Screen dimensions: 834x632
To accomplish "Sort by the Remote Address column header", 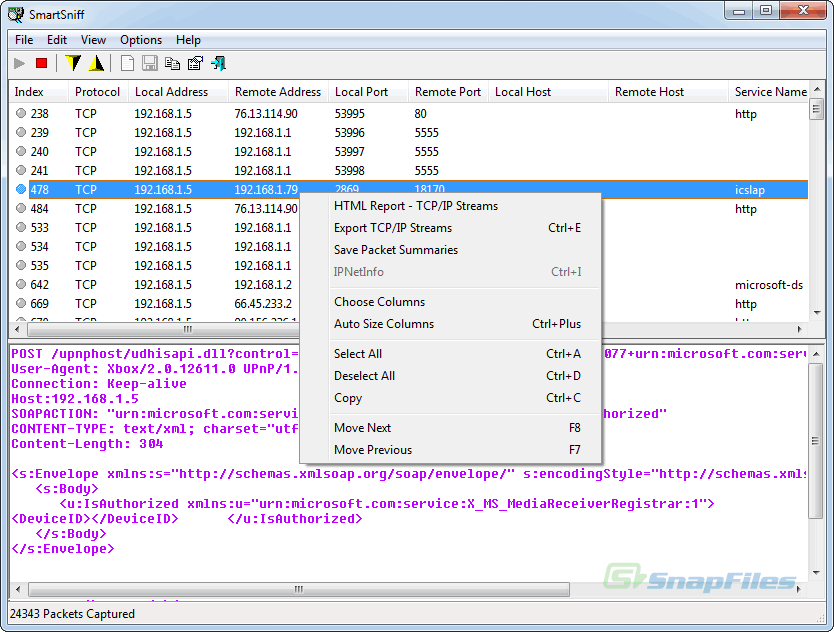I will point(277,92).
